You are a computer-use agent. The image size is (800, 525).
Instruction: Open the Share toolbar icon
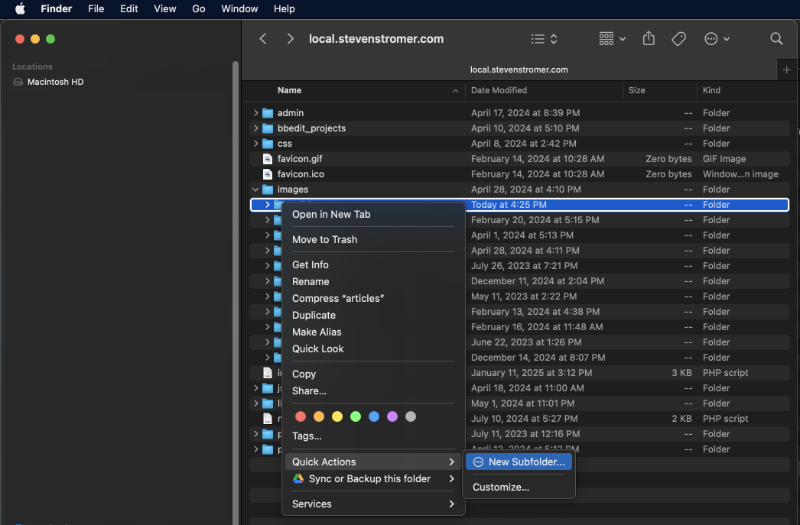(x=649, y=39)
